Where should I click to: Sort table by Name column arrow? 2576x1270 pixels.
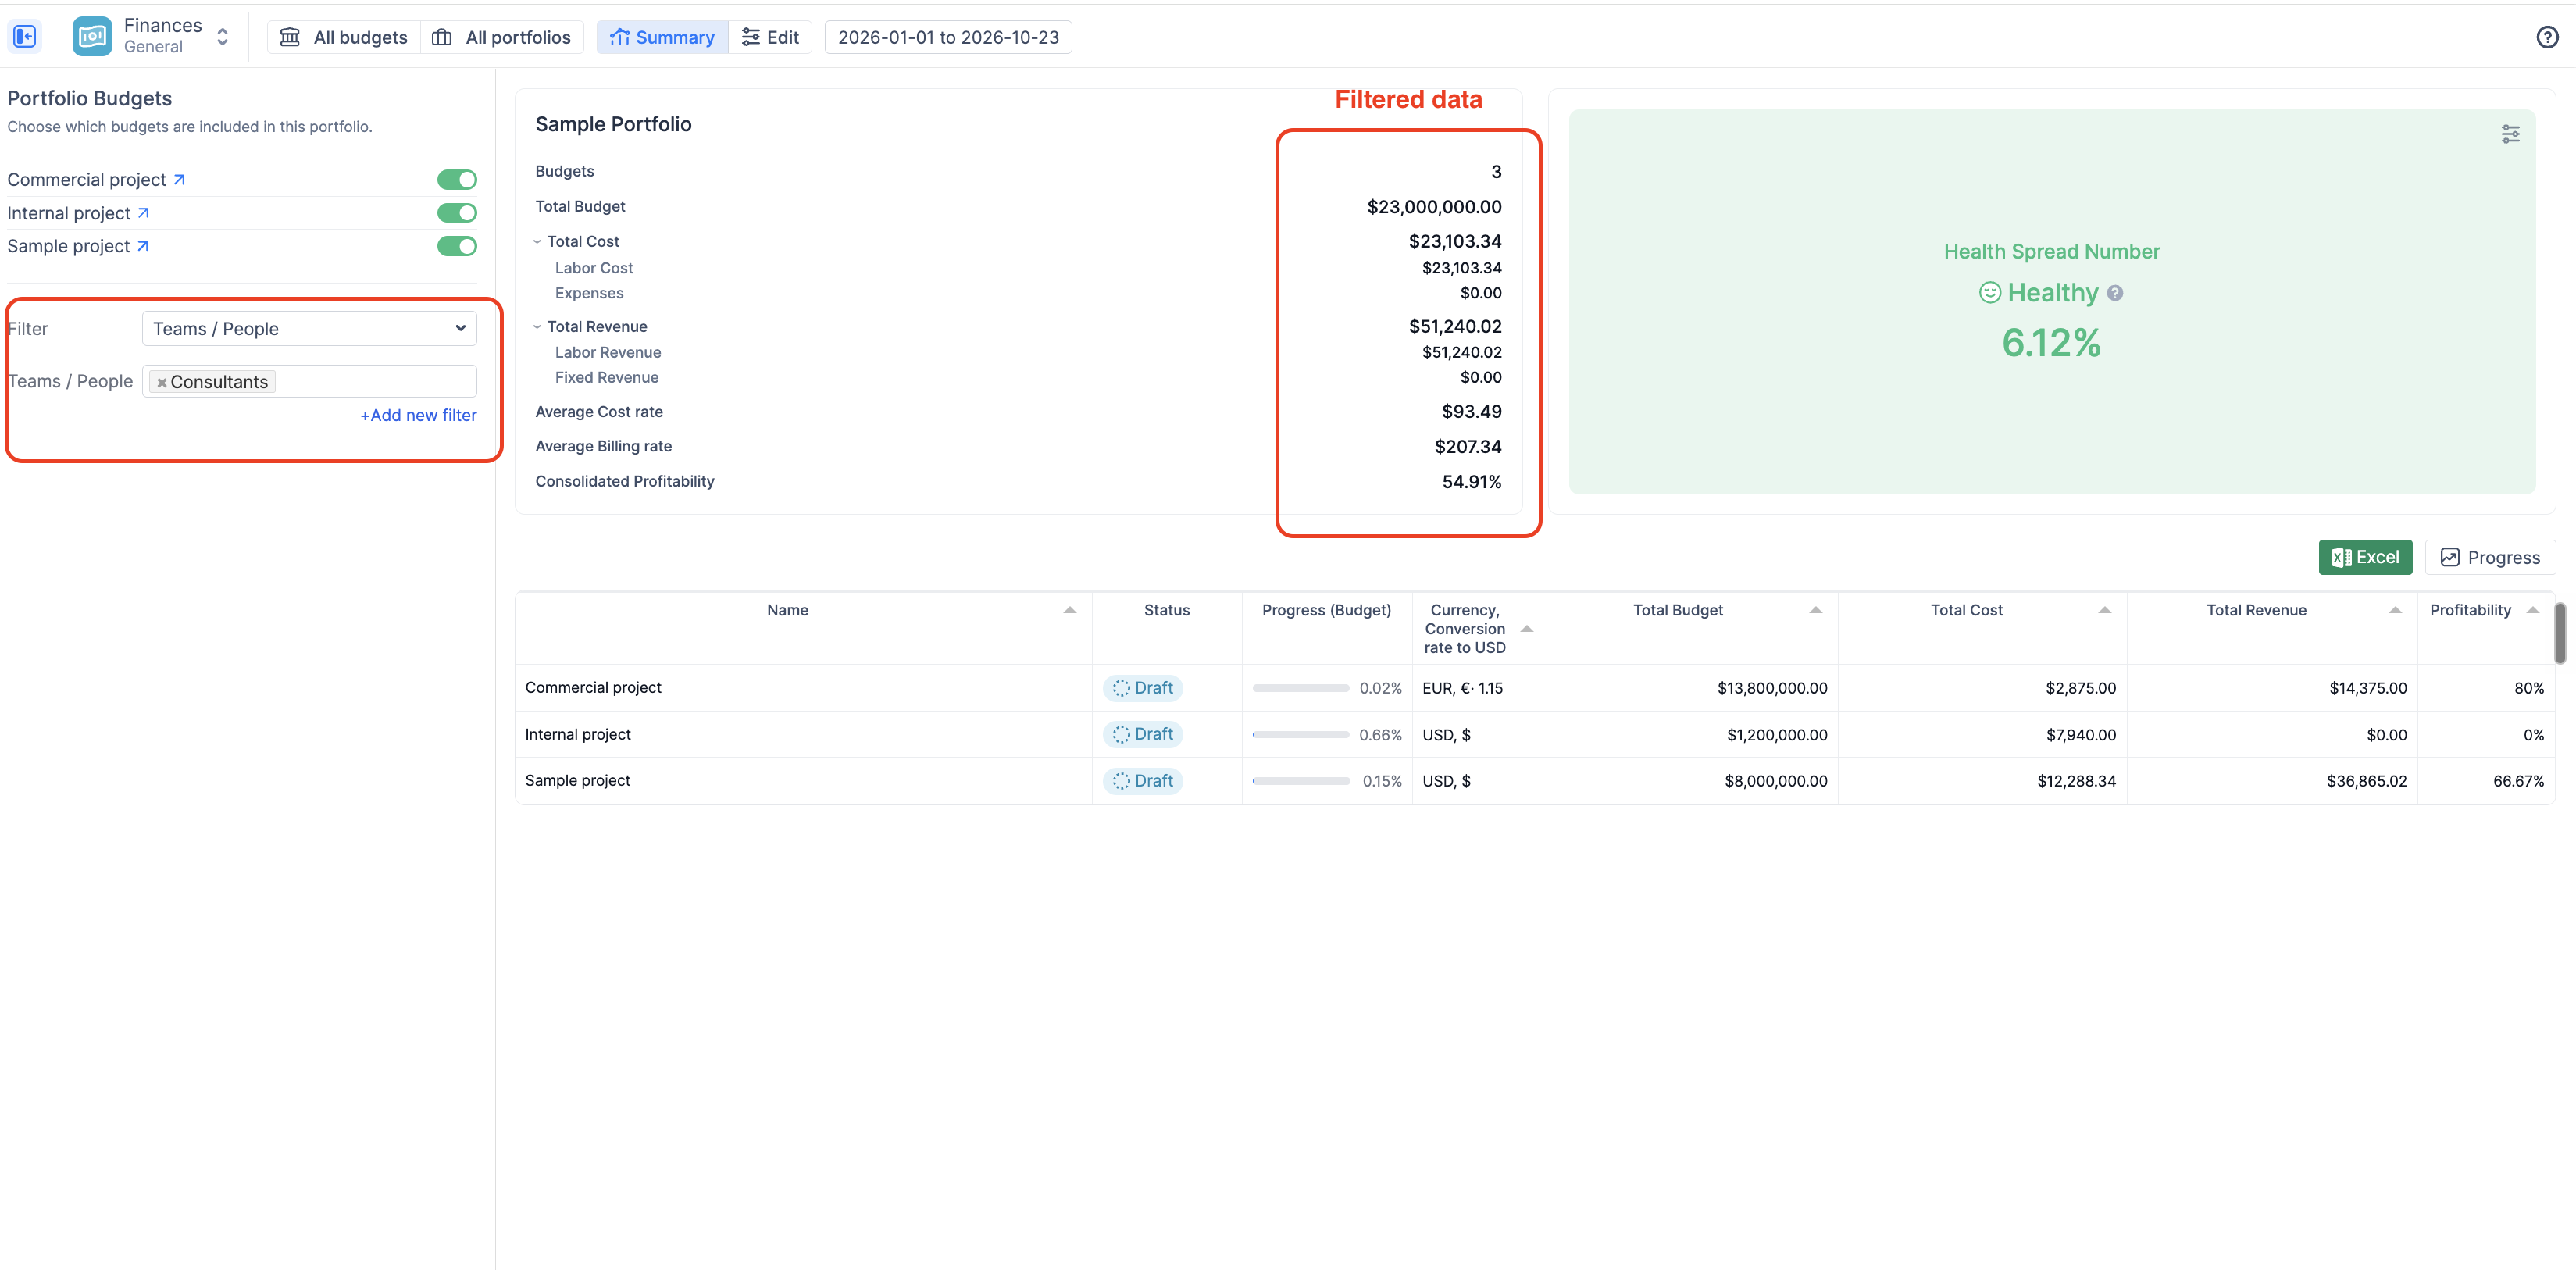1069,610
